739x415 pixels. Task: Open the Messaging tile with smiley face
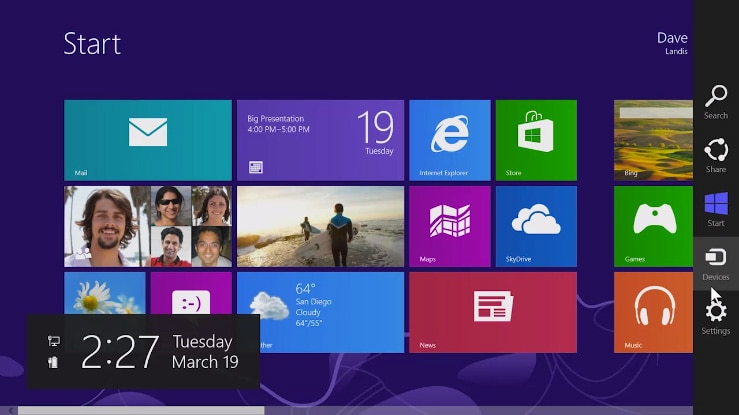(x=191, y=293)
